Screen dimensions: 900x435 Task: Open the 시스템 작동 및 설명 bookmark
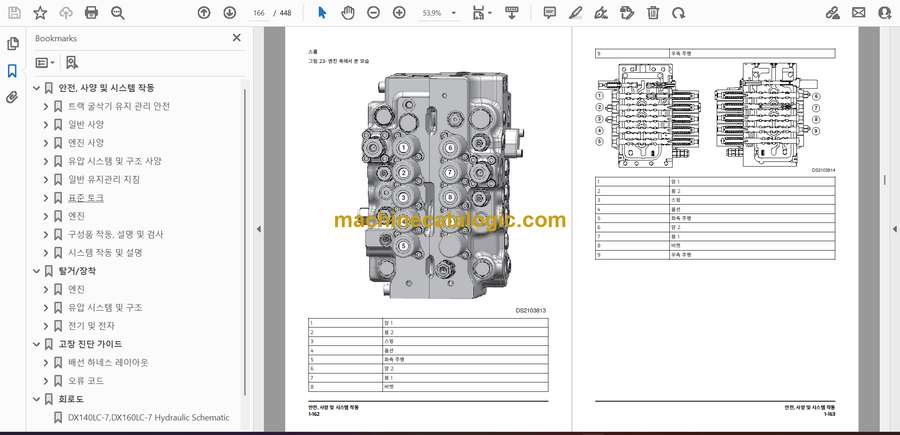[105, 253]
